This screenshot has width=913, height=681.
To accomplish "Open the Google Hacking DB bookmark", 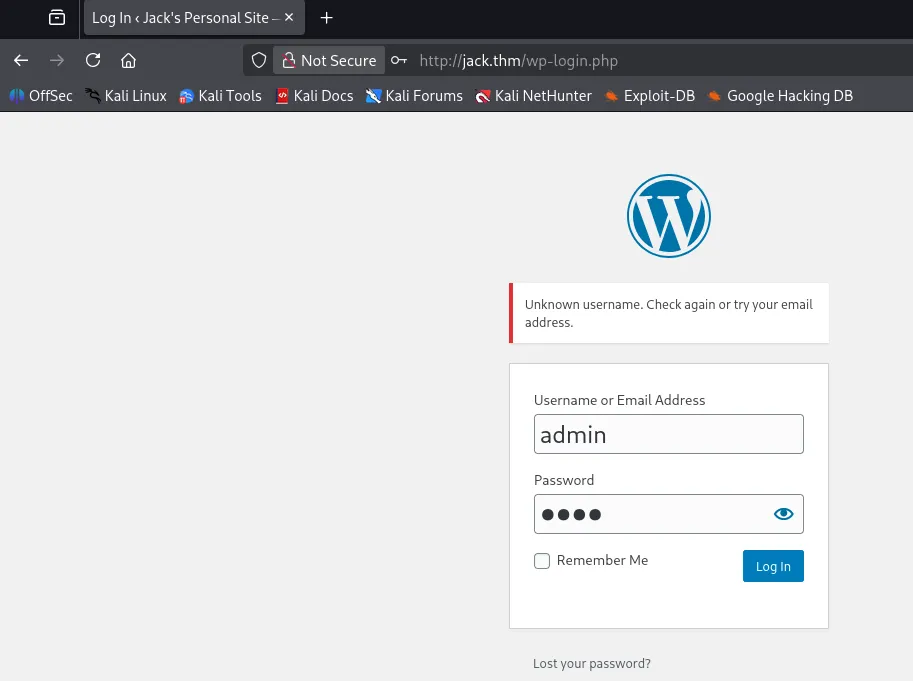I will [780, 96].
